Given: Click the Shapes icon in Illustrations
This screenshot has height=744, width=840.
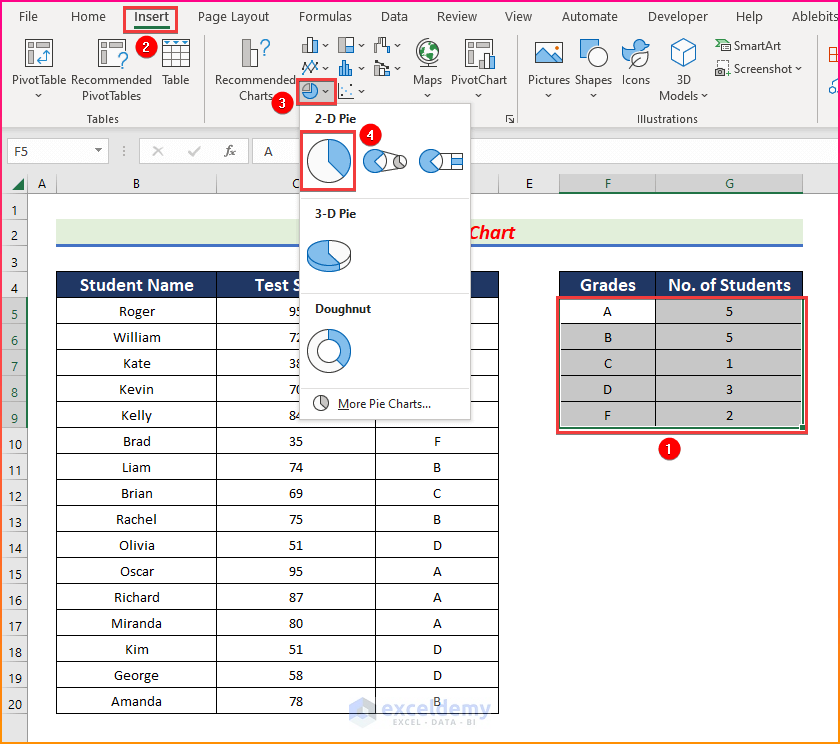Looking at the screenshot, I should [x=593, y=55].
